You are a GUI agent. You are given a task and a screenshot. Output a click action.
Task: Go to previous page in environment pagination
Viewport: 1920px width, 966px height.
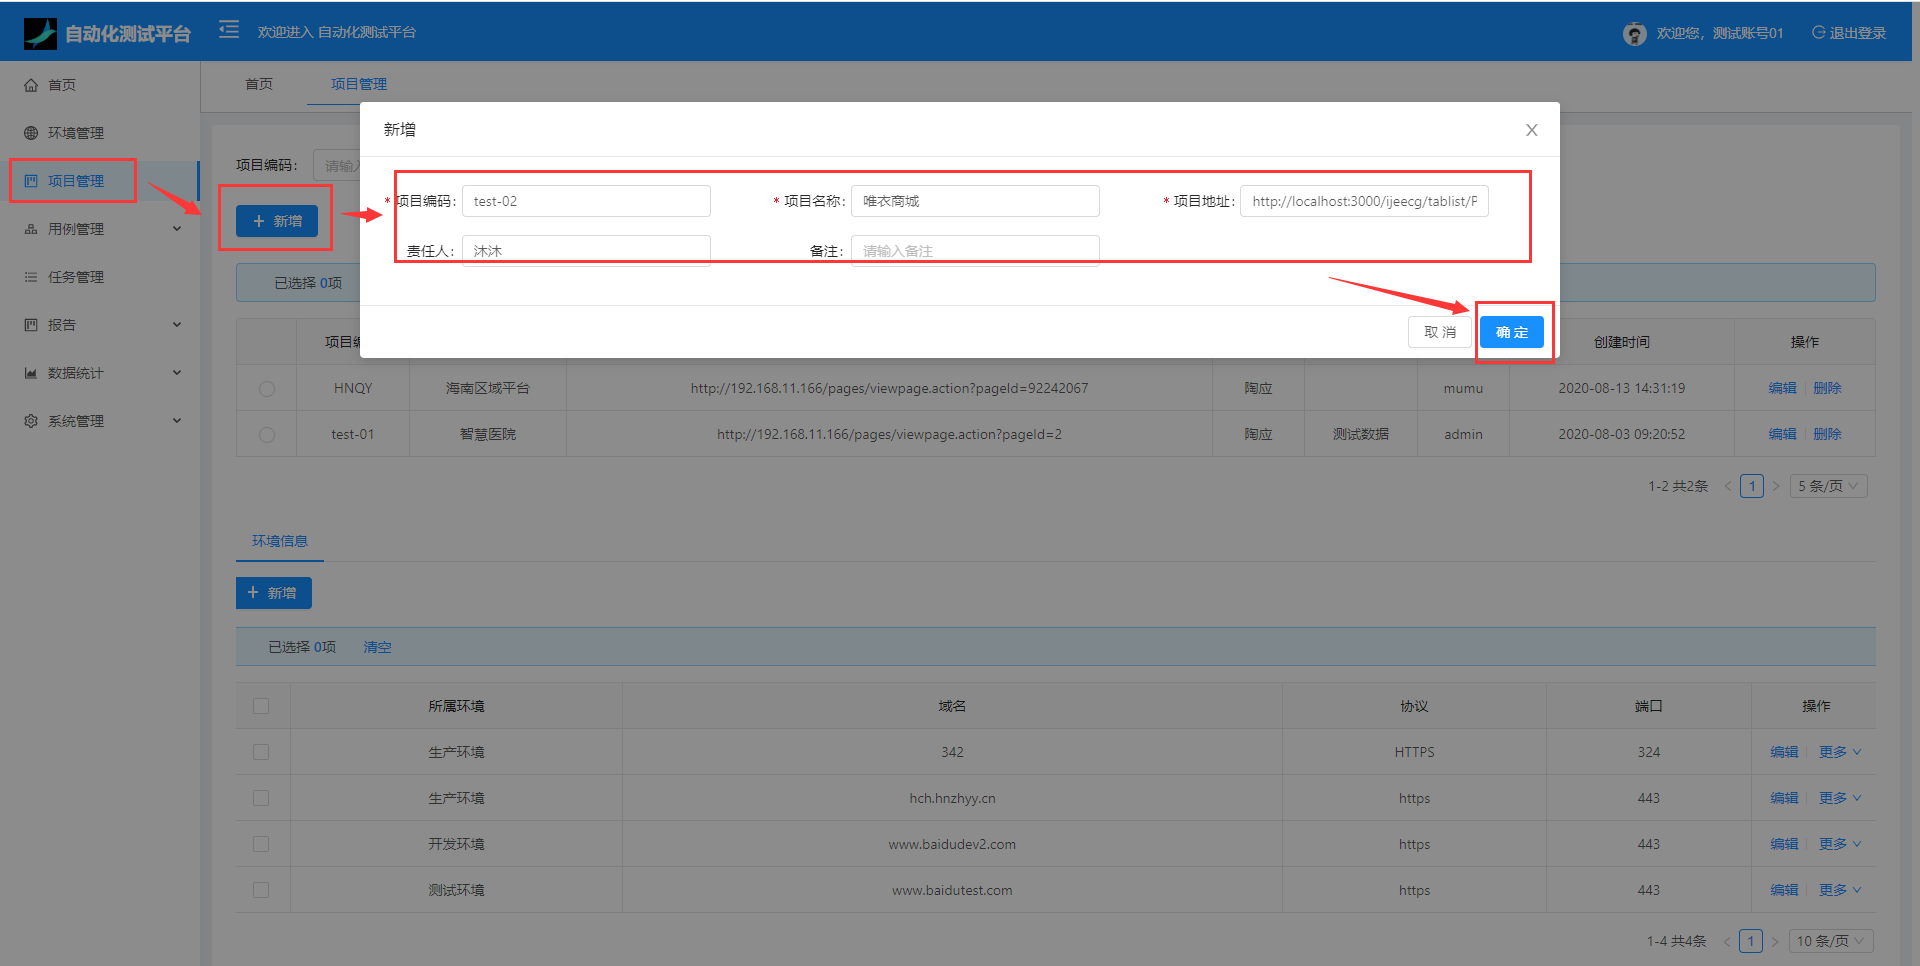(1727, 941)
